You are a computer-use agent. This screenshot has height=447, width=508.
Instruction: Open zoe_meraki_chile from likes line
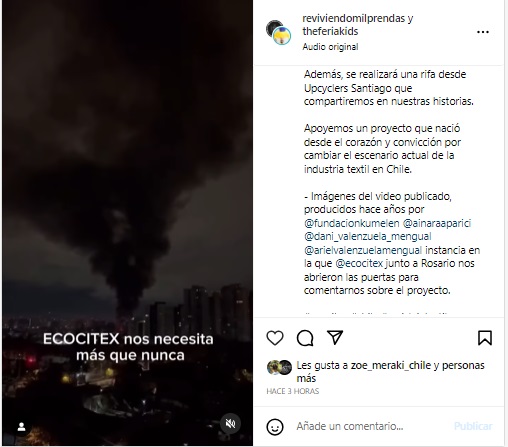391,365
